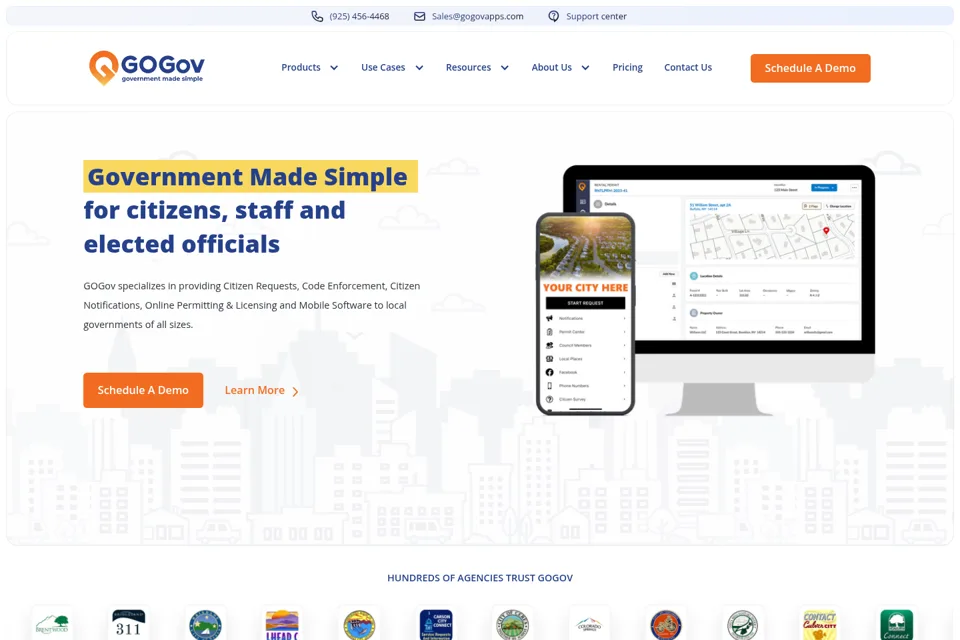Go to the Pricing page
960x640 pixels.
628,67
